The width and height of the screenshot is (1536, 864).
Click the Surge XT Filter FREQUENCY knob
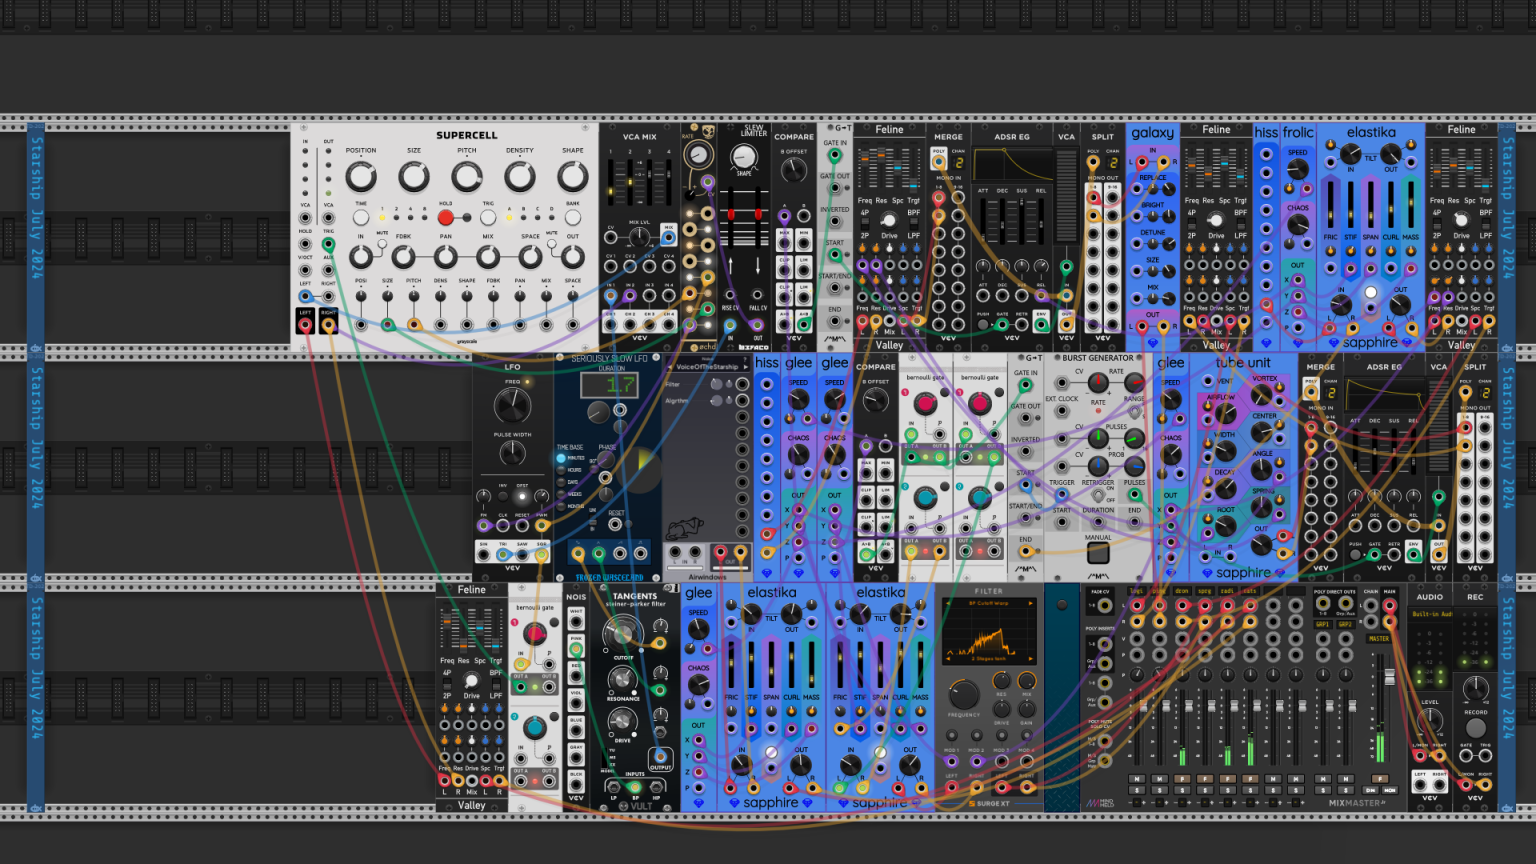964,694
